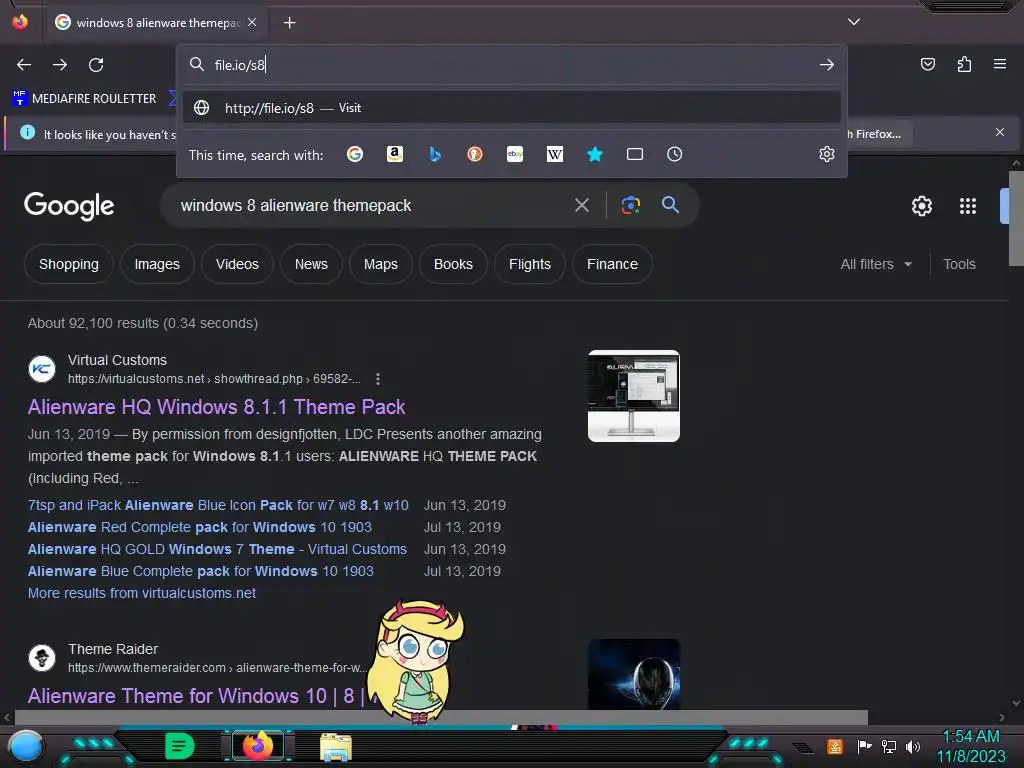Open the Save to Pocket icon
This screenshot has height=768, width=1024.
point(927,64)
